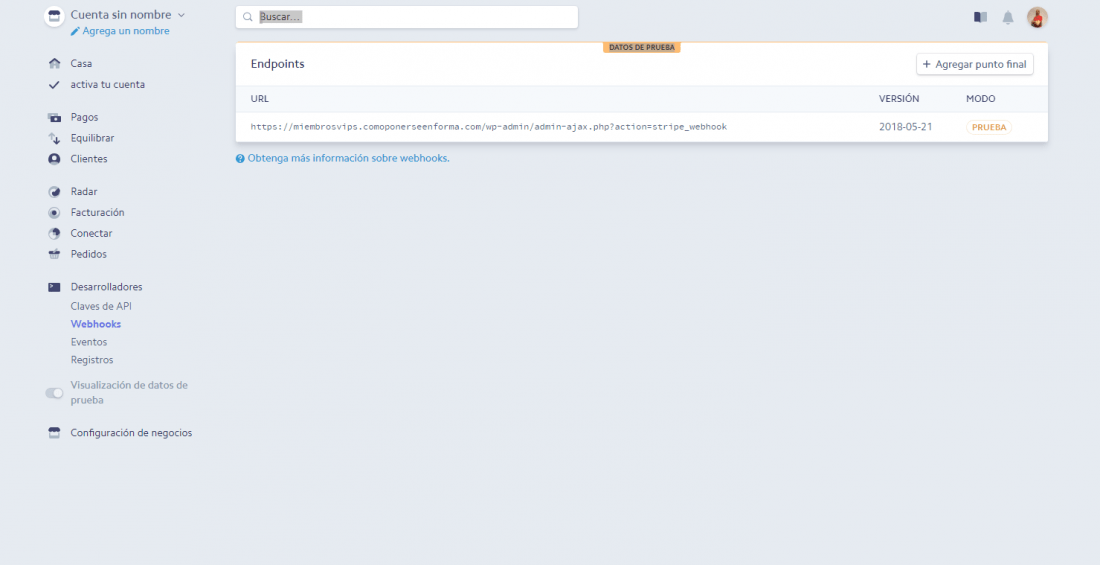Click the checkmark icon beside activa tu cuenta
The image size is (1100, 565).
pyautogui.click(x=54, y=84)
